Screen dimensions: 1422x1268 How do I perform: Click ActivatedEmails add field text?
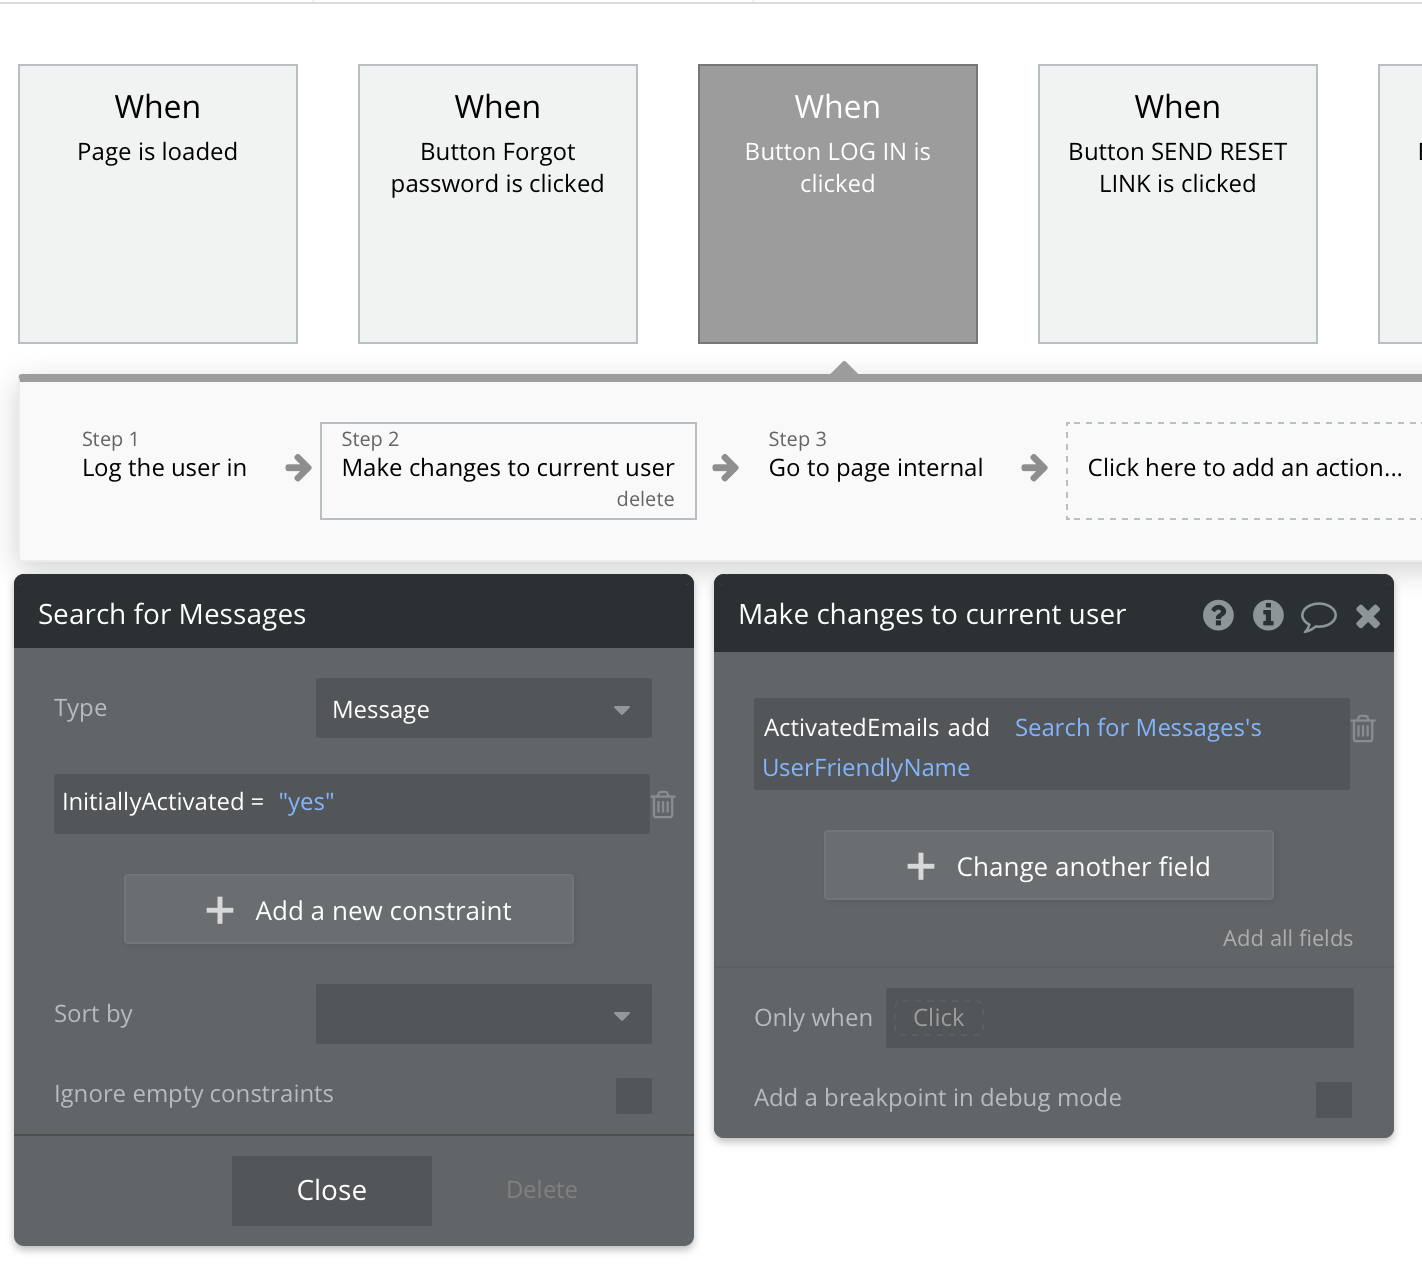click(877, 728)
